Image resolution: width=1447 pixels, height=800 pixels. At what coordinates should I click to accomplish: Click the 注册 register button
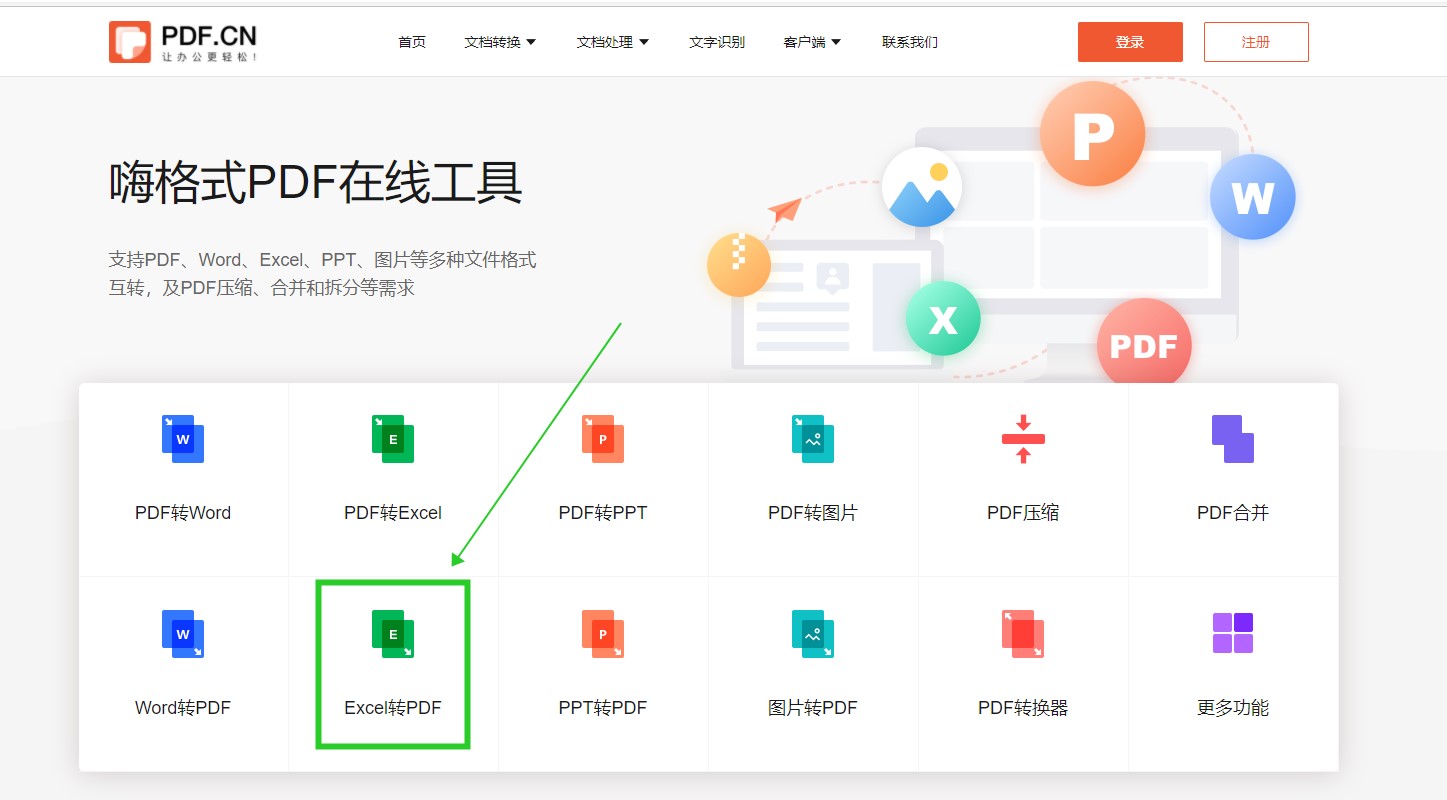coord(1255,42)
